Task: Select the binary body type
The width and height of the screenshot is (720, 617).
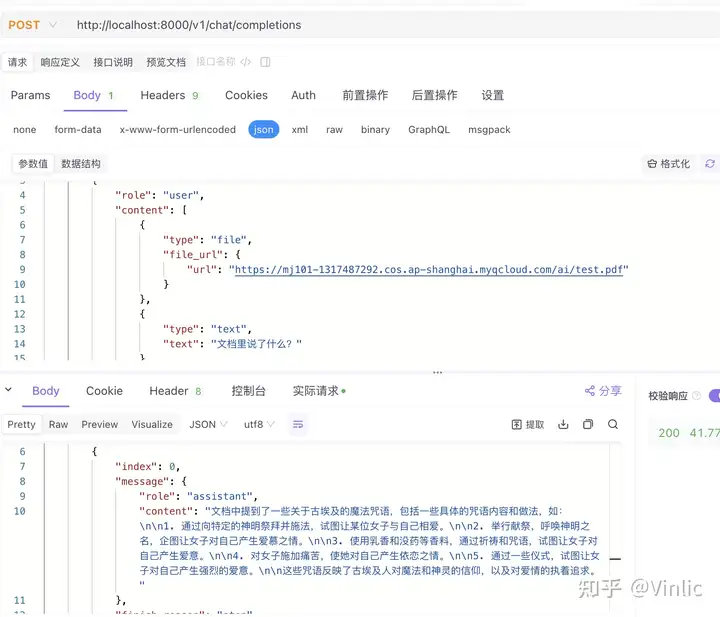Action: pos(375,129)
